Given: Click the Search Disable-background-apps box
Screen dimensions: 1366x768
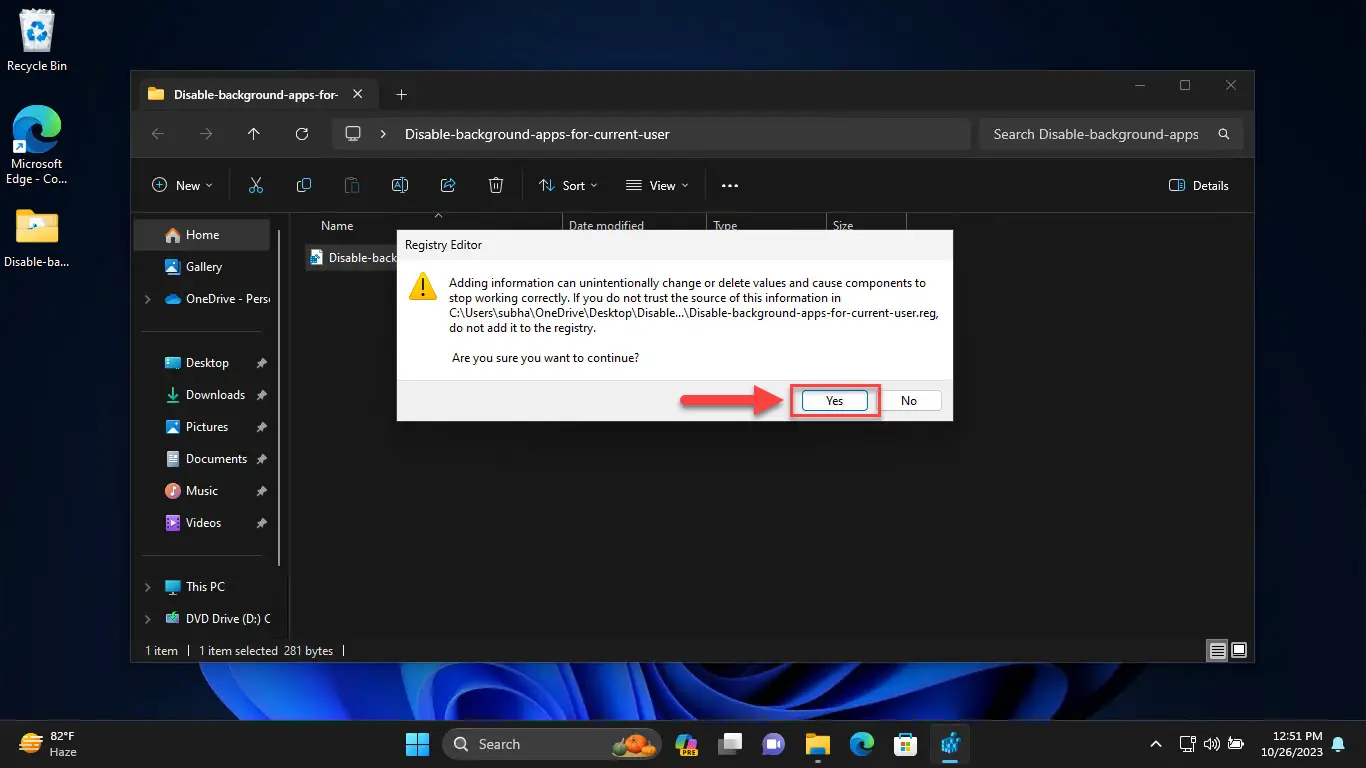Looking at the screenshot, I should click(x=1111, y=134).
